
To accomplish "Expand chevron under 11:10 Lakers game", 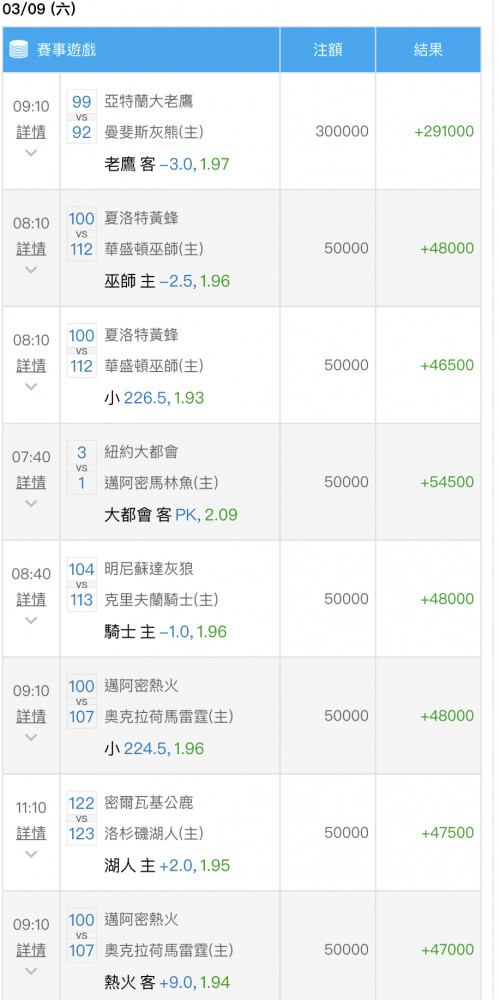I will (31, 855).
